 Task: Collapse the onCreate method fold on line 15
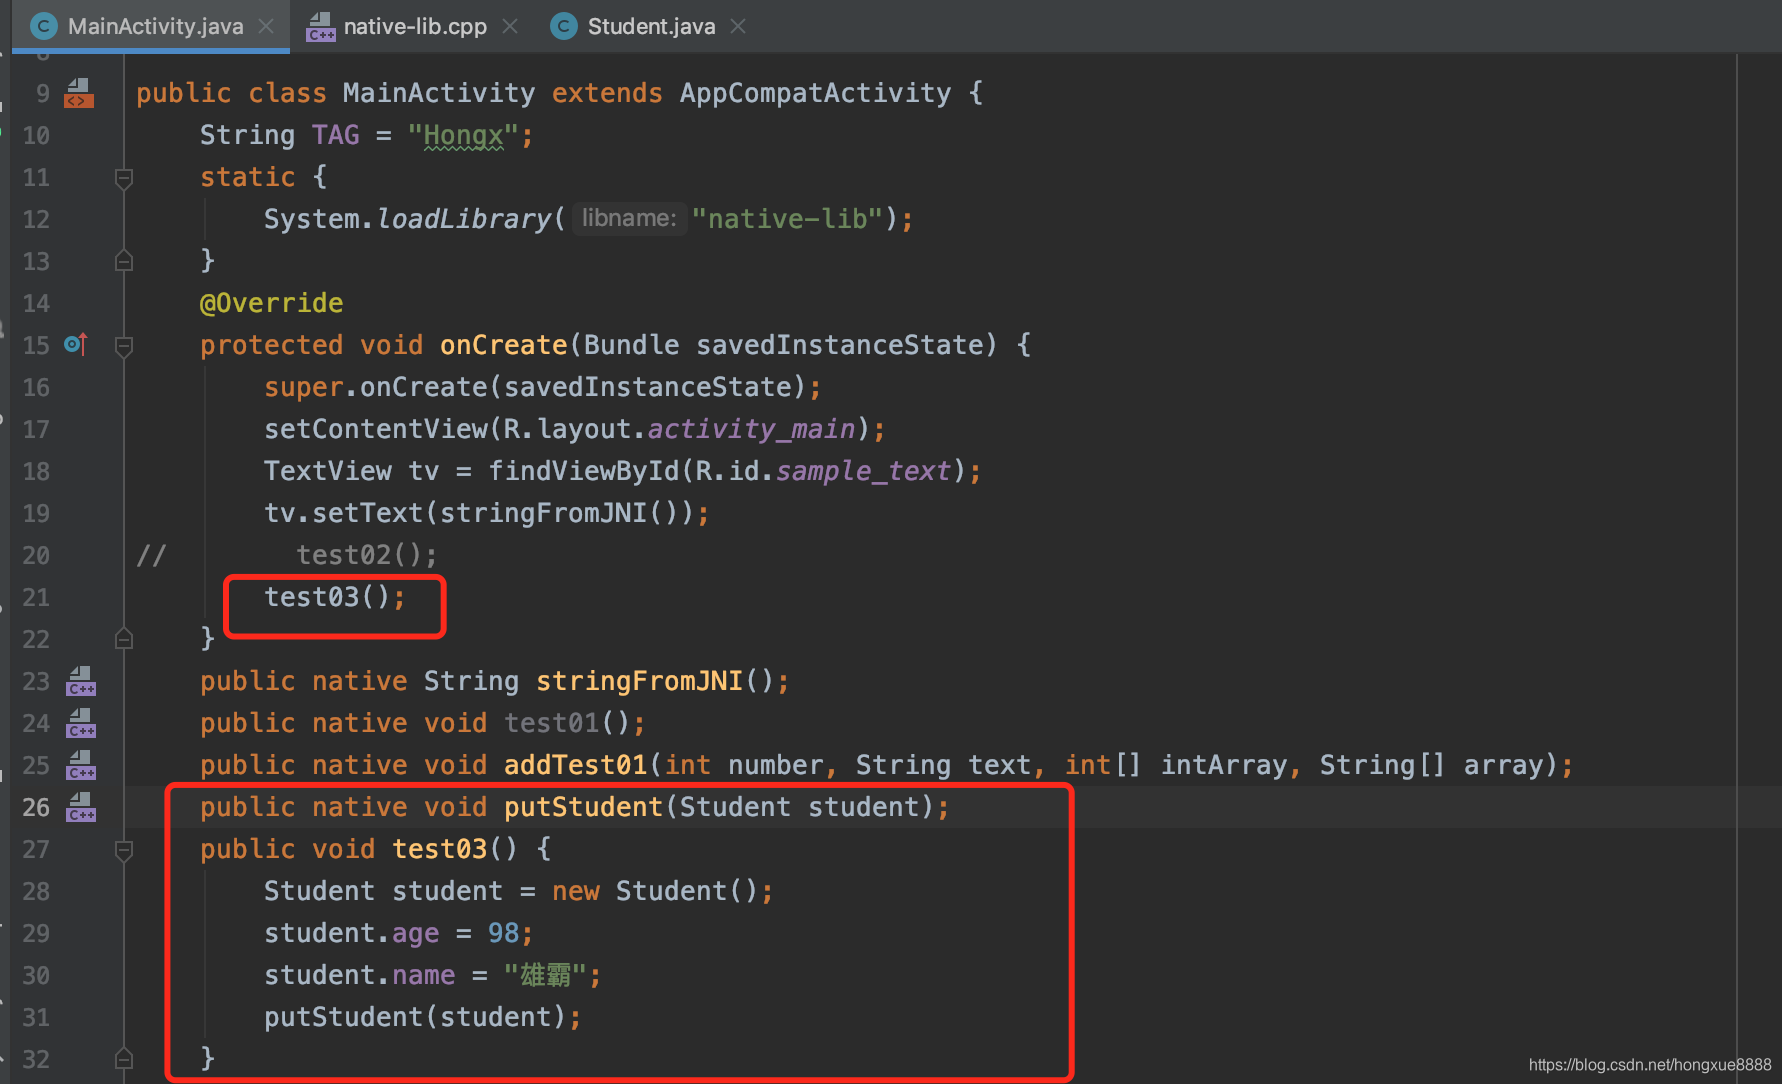(x=124, y=346)
